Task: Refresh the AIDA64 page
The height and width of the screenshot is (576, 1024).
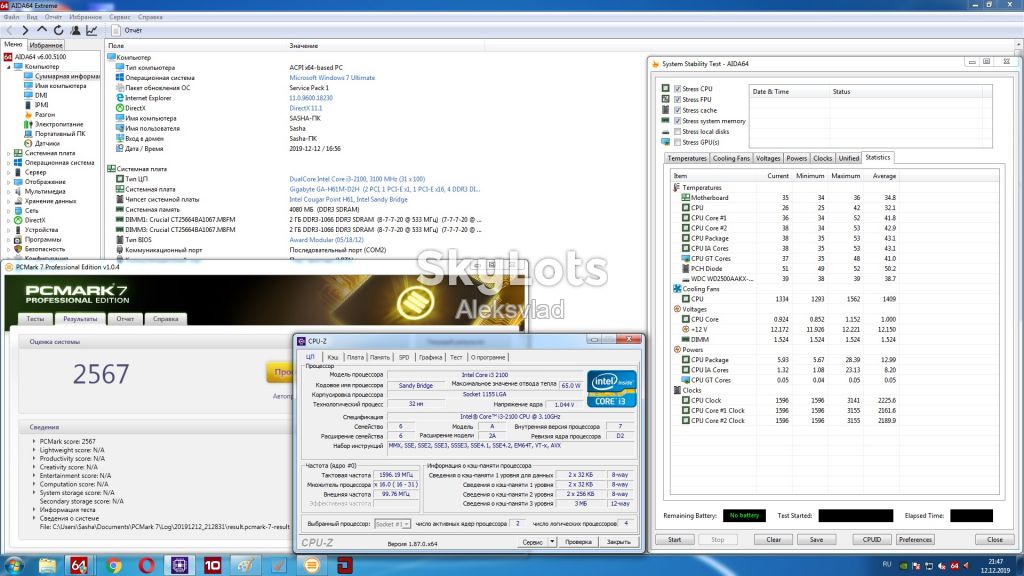Action: pos(59,30)
